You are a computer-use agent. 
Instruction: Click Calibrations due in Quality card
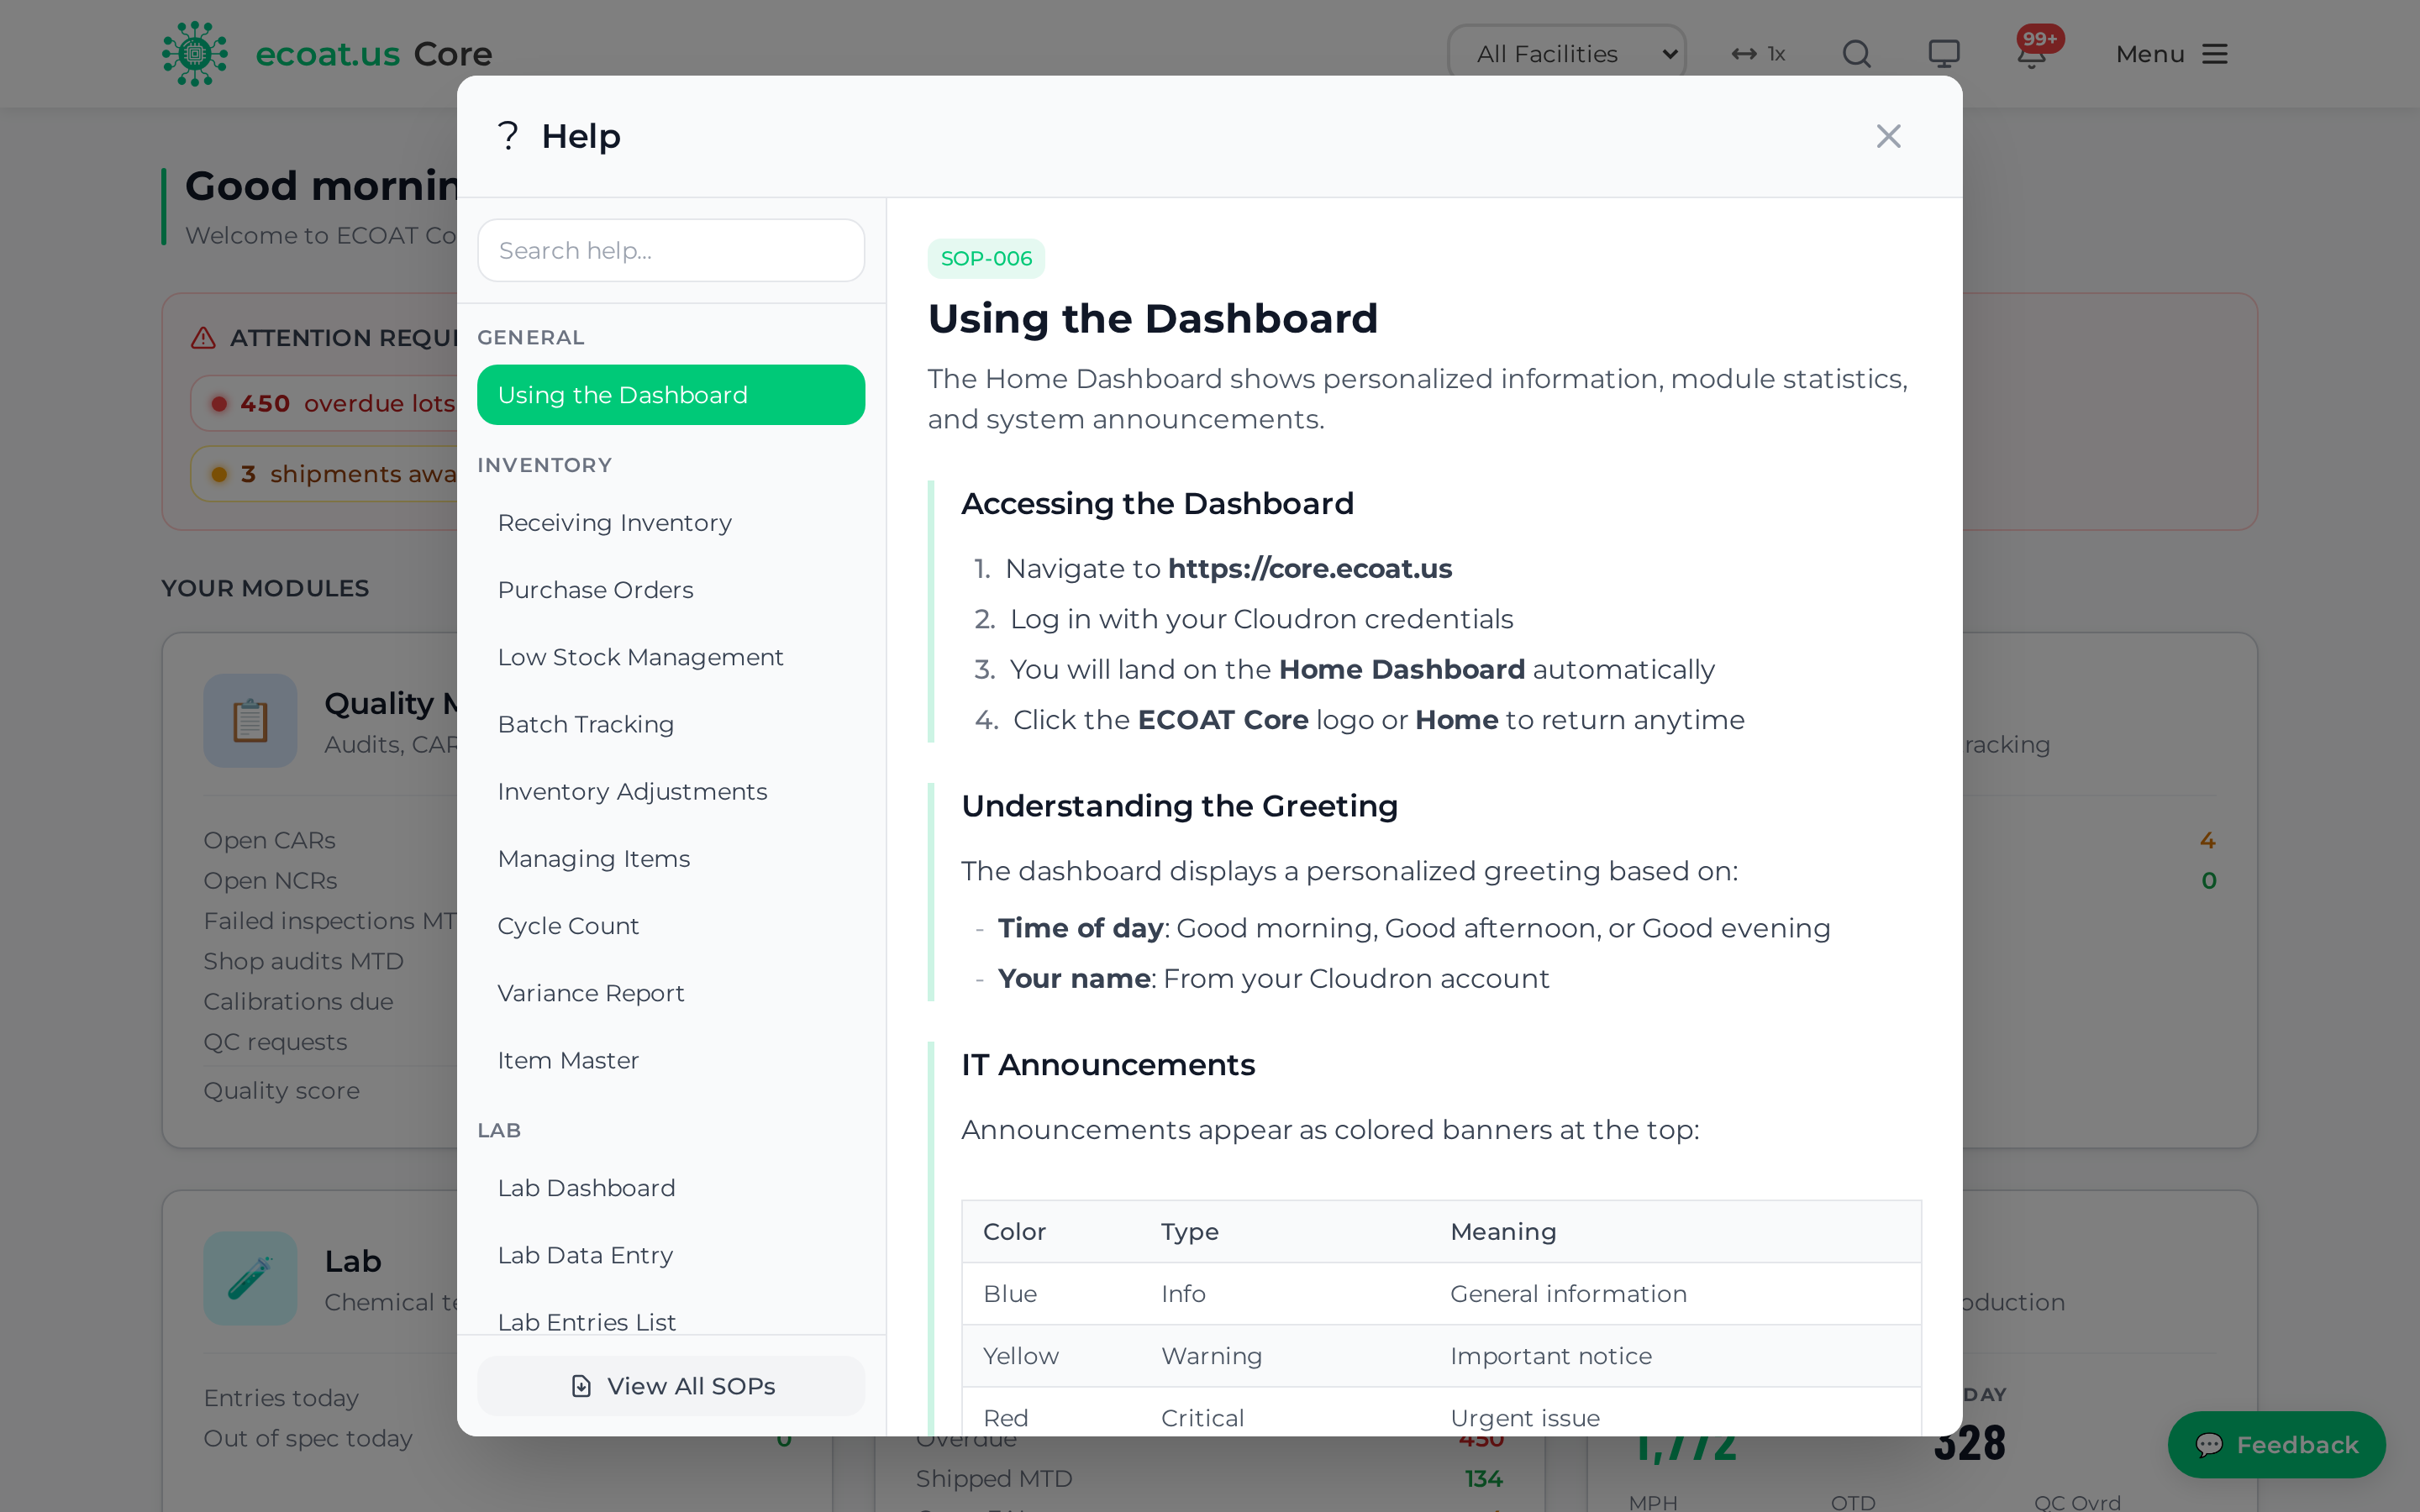tap(298, 1002)
